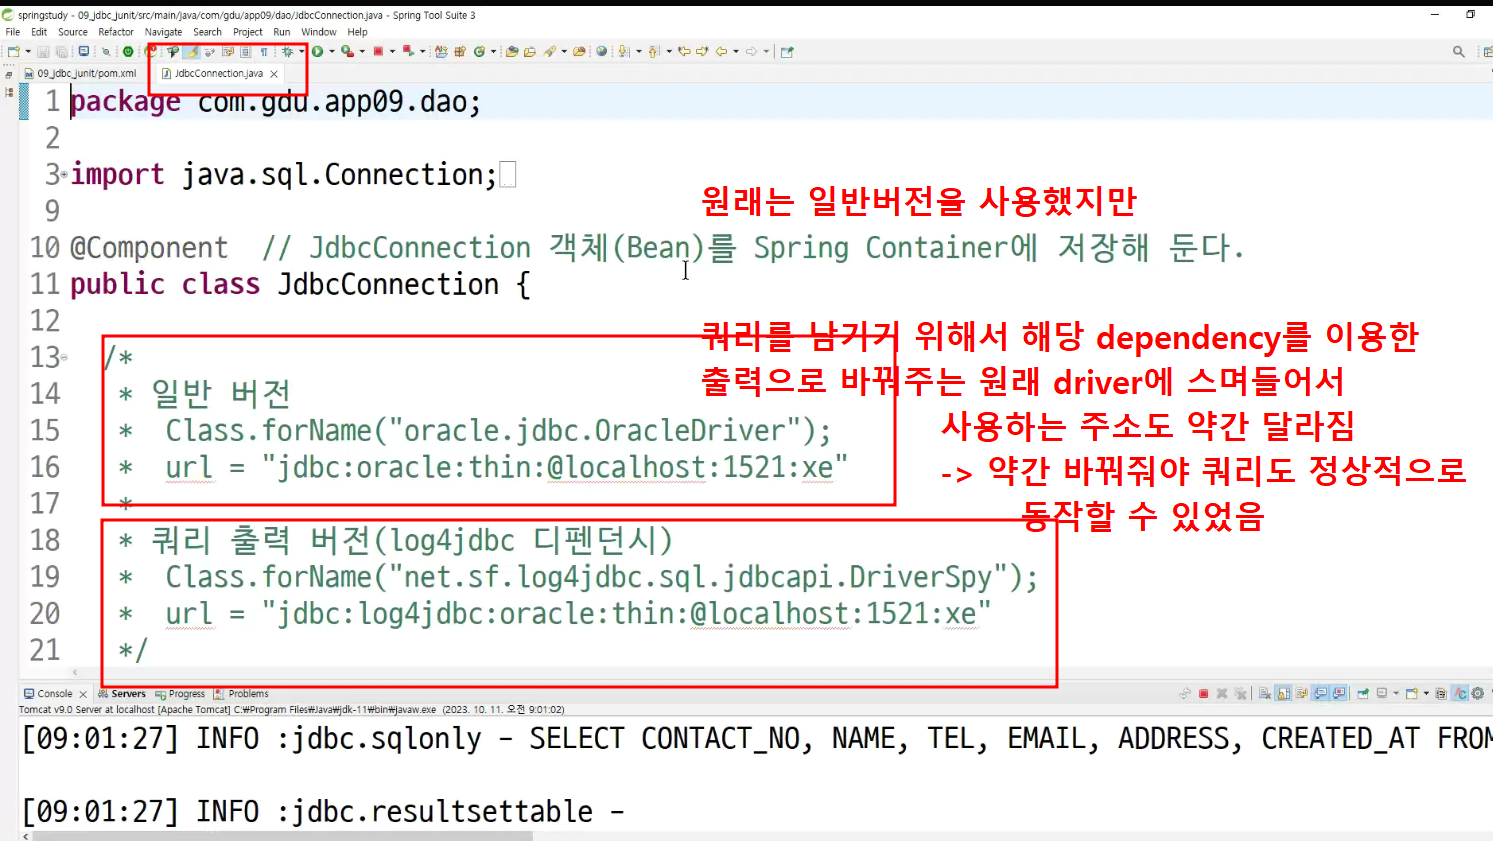Open the Window menu
The image size is (1493, 841).
[319, 32]
